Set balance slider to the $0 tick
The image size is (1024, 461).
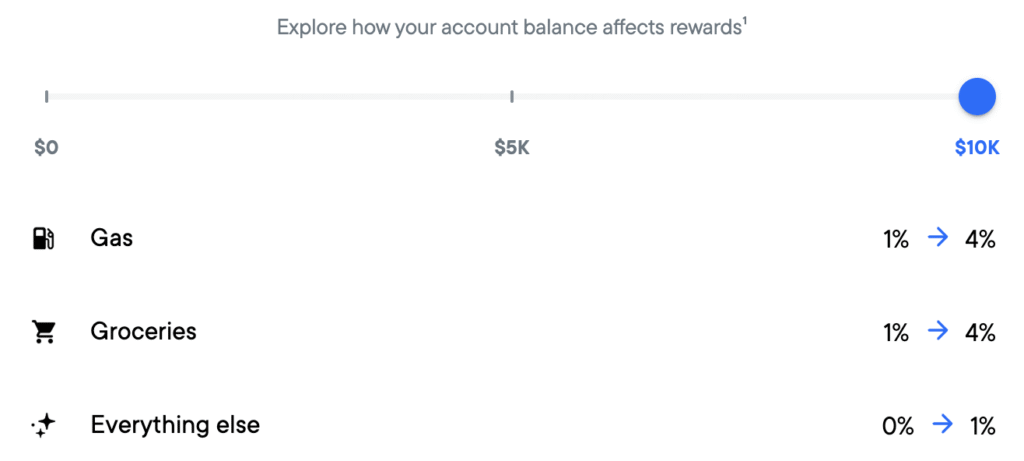coord(47,97)
